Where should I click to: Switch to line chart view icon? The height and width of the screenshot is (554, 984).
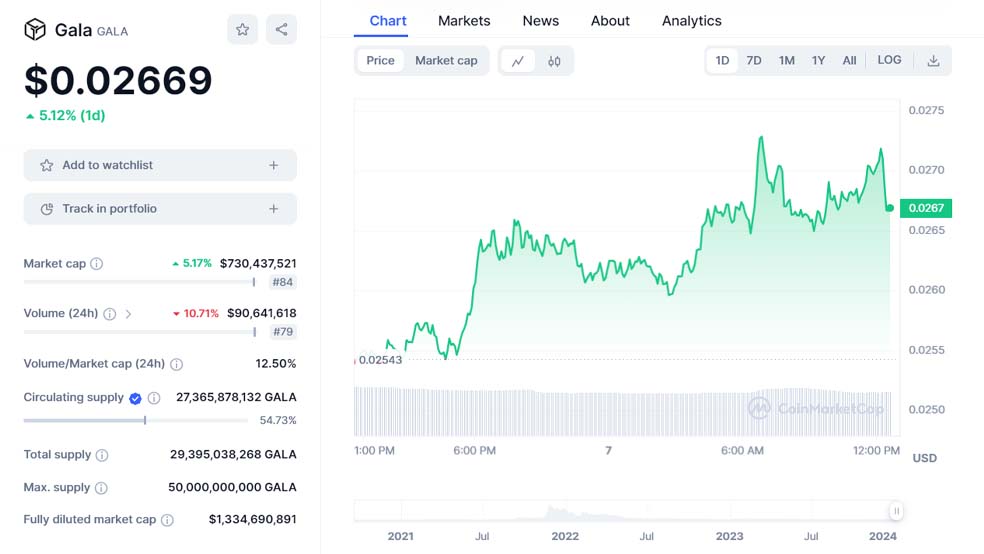517,61
